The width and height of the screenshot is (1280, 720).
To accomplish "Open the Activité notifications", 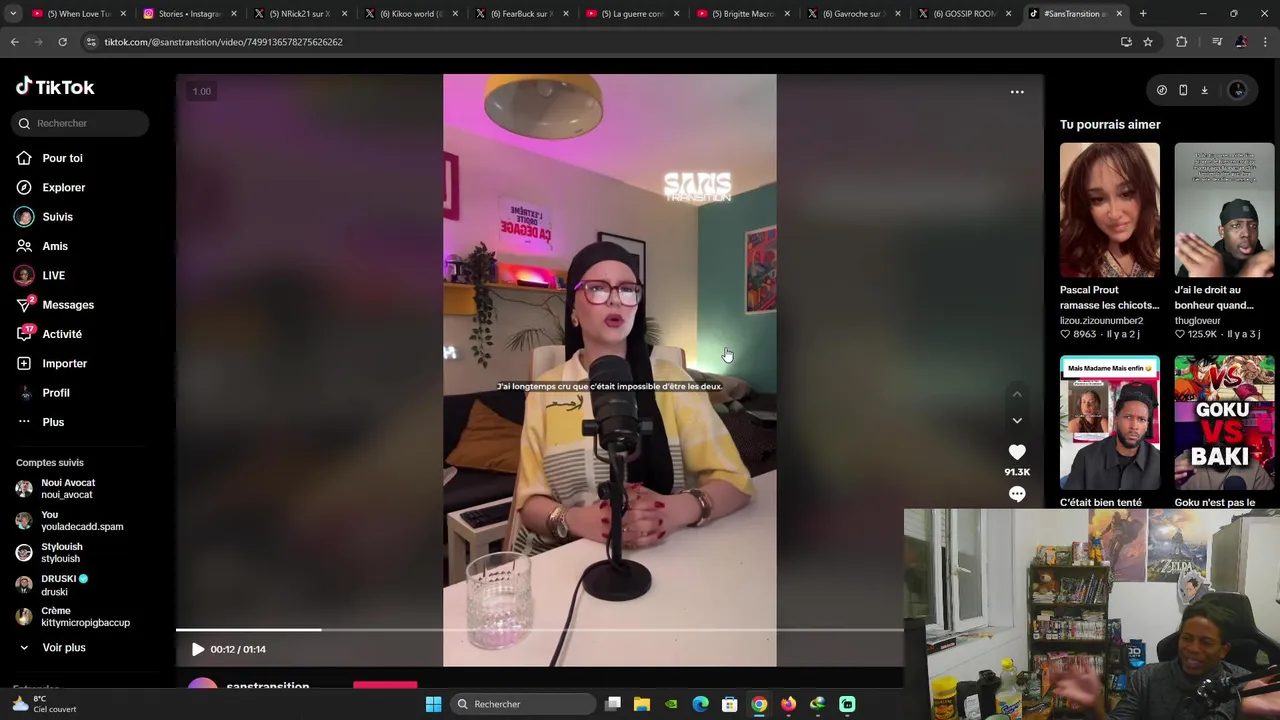I will pyautogui.click(x=62, y=334).
